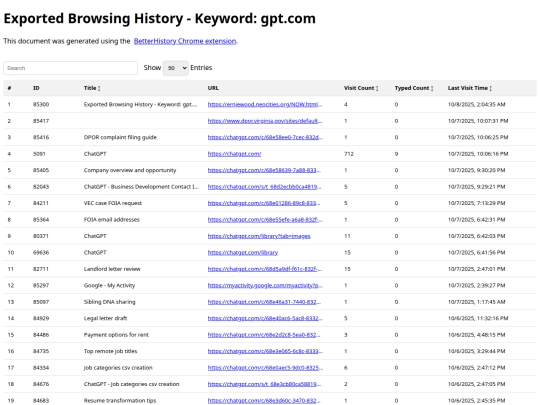
Task: Open URL for Payment options for rent
Action: [x=264, y=335]
